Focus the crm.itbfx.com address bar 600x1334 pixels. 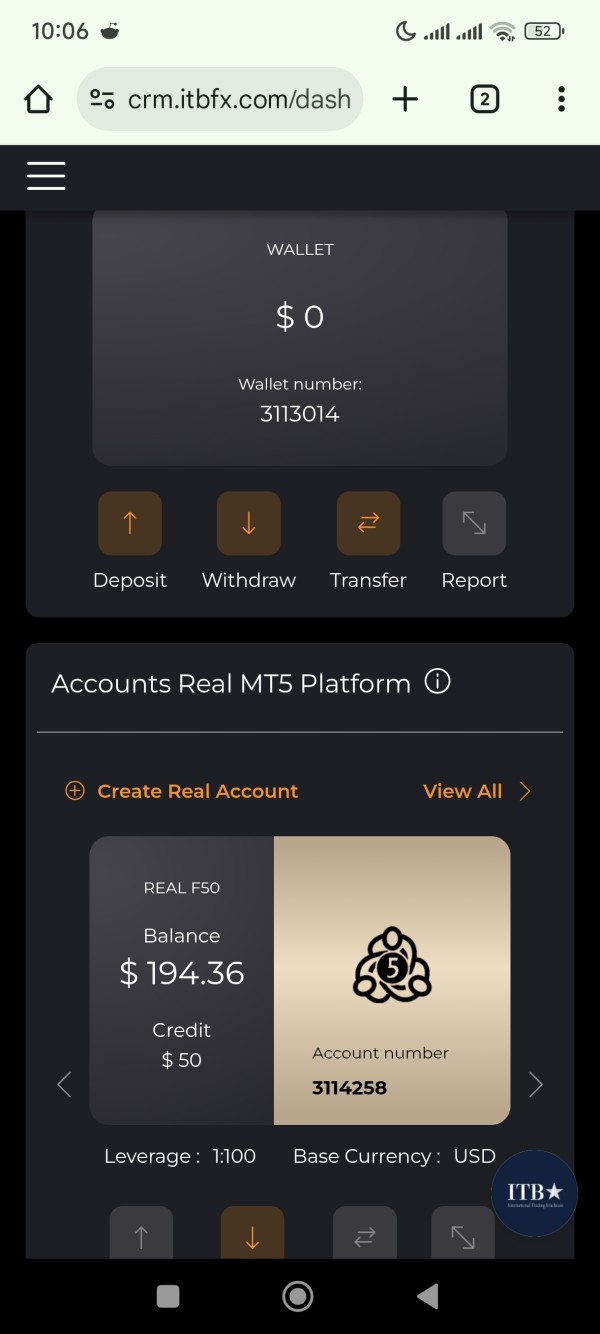pos(220,99)
